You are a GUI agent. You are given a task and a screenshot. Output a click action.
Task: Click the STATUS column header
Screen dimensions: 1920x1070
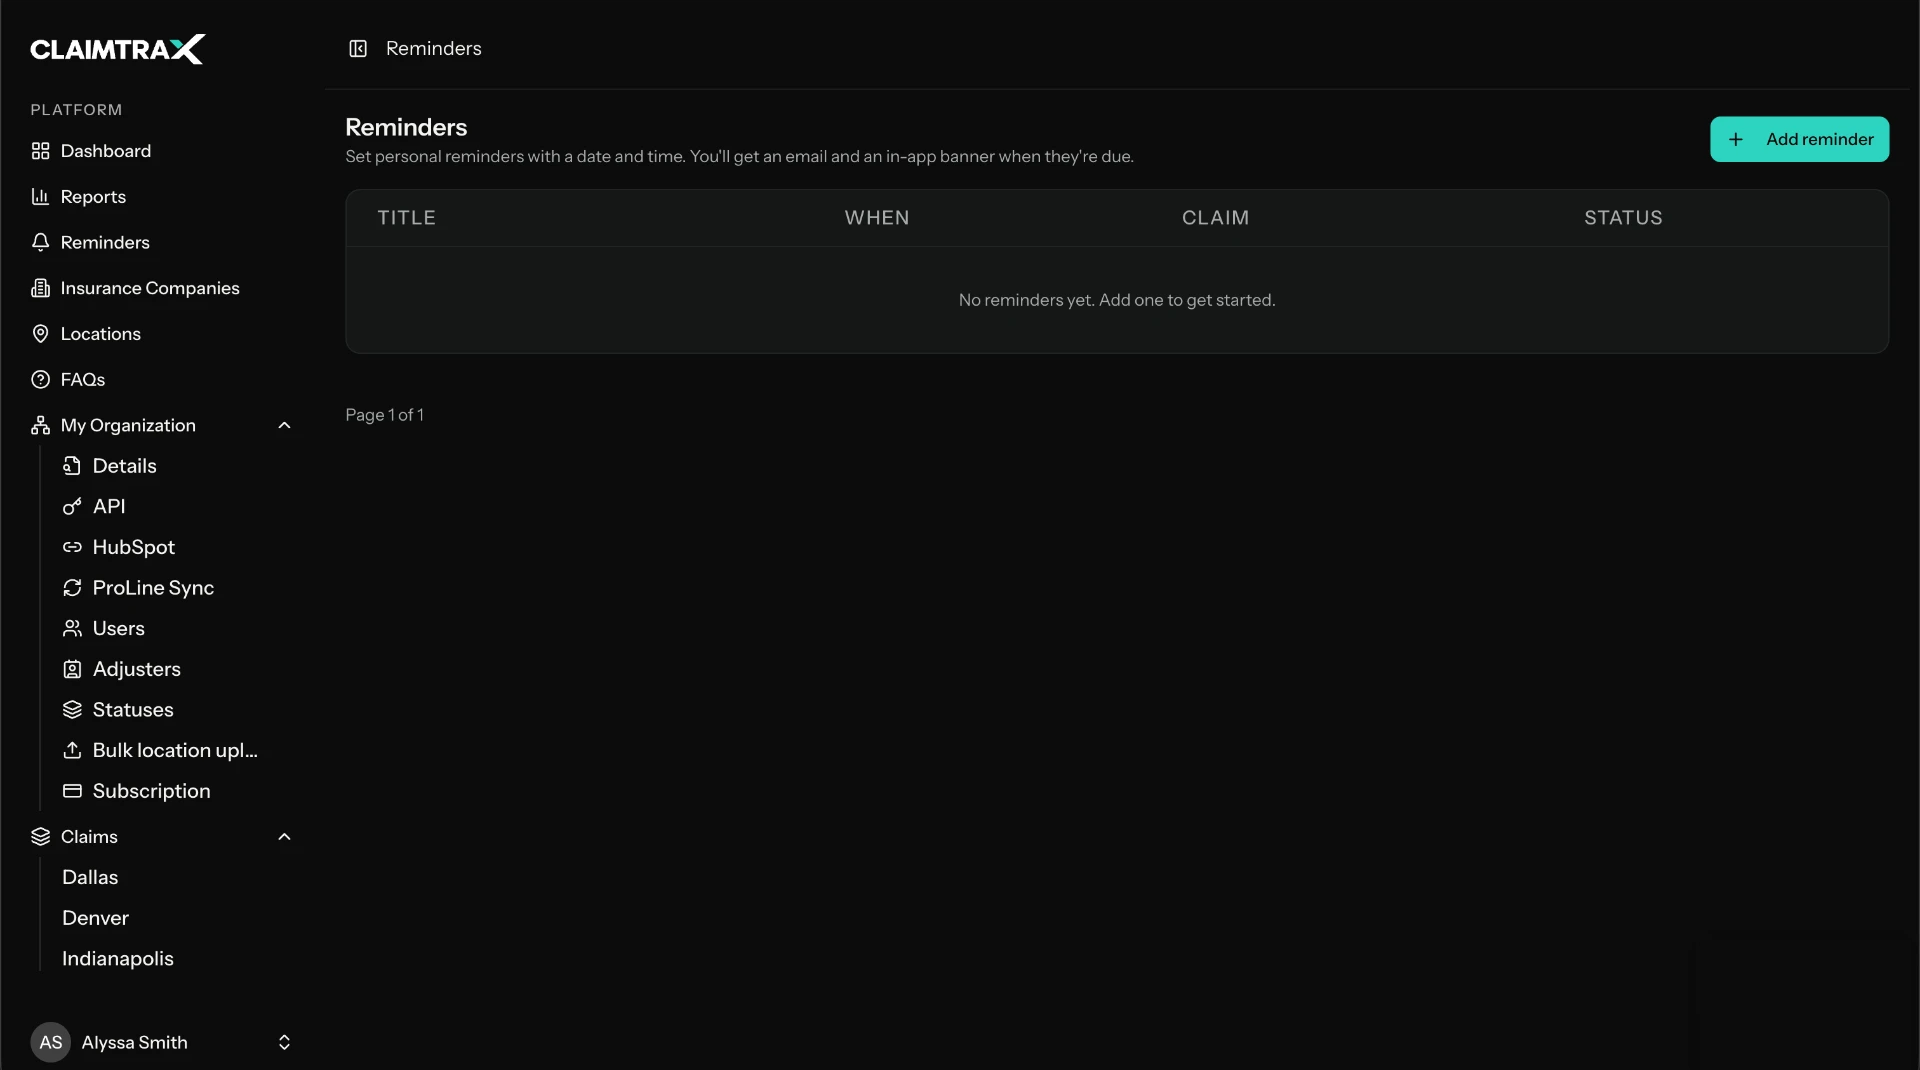[1623, 218]
